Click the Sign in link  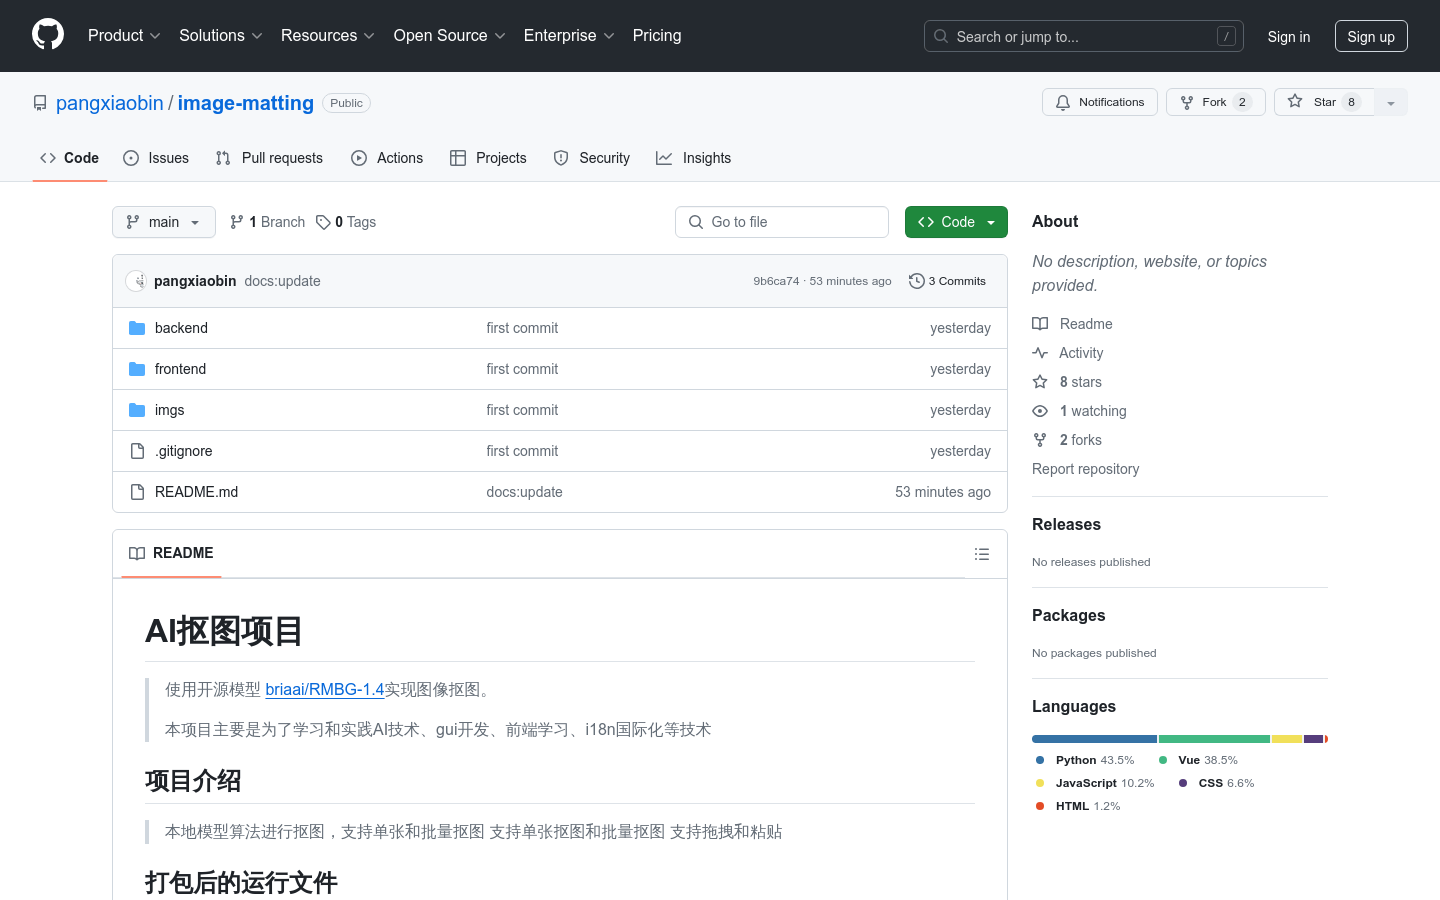point(1289,36)
